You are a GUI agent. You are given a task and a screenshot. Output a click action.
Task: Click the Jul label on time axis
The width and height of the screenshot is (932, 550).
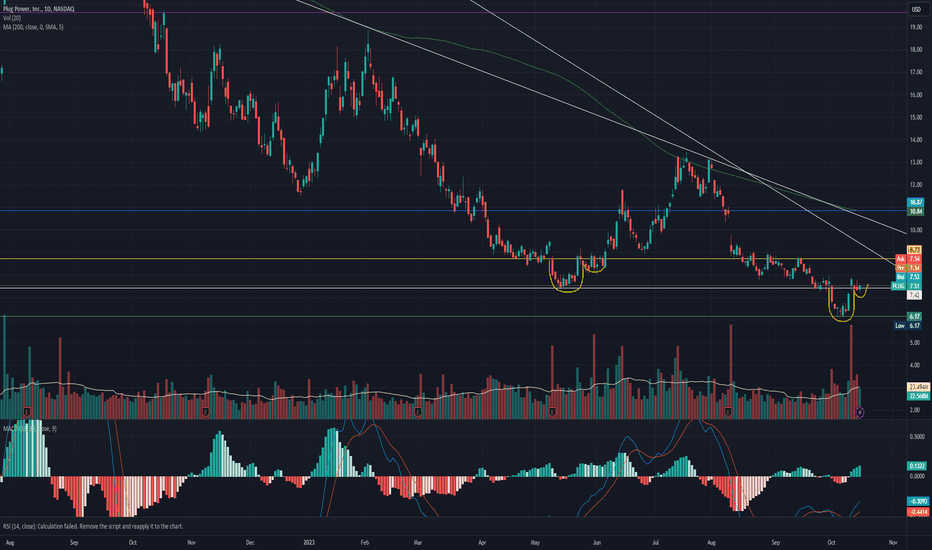656,542
